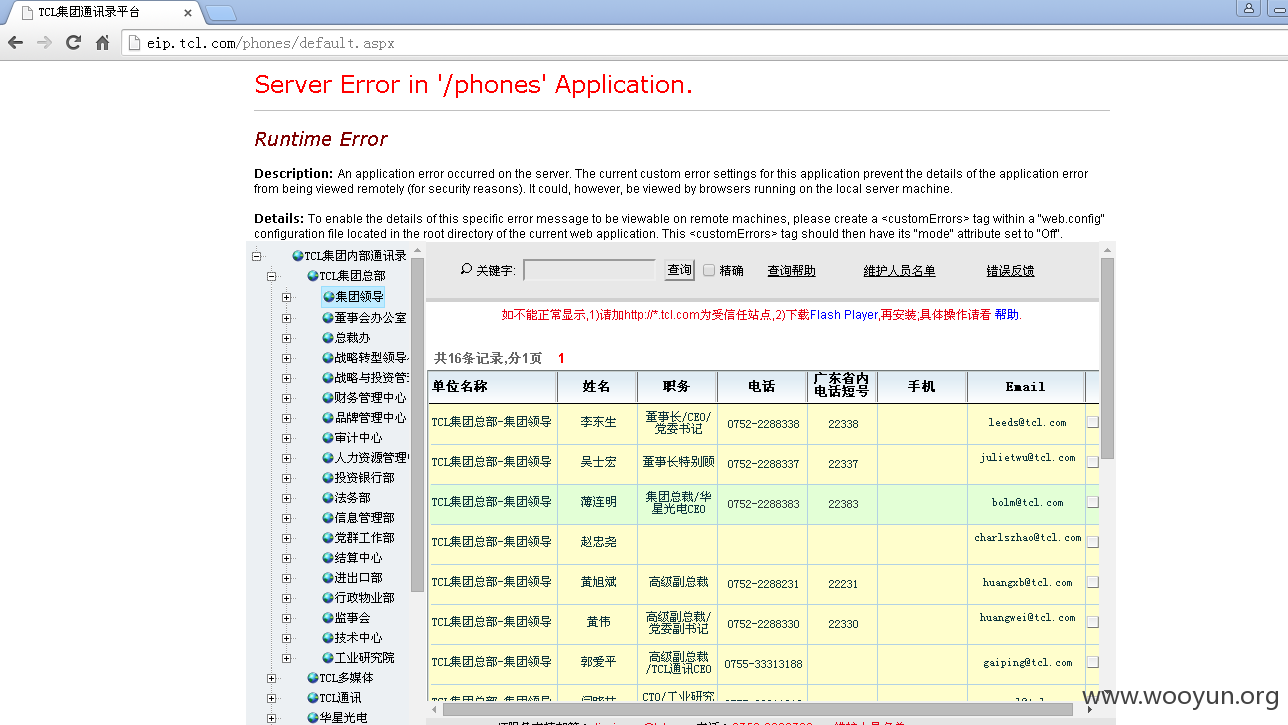
Task: Click the globe icon beside TCL通讯
Action: coord(313,697)
